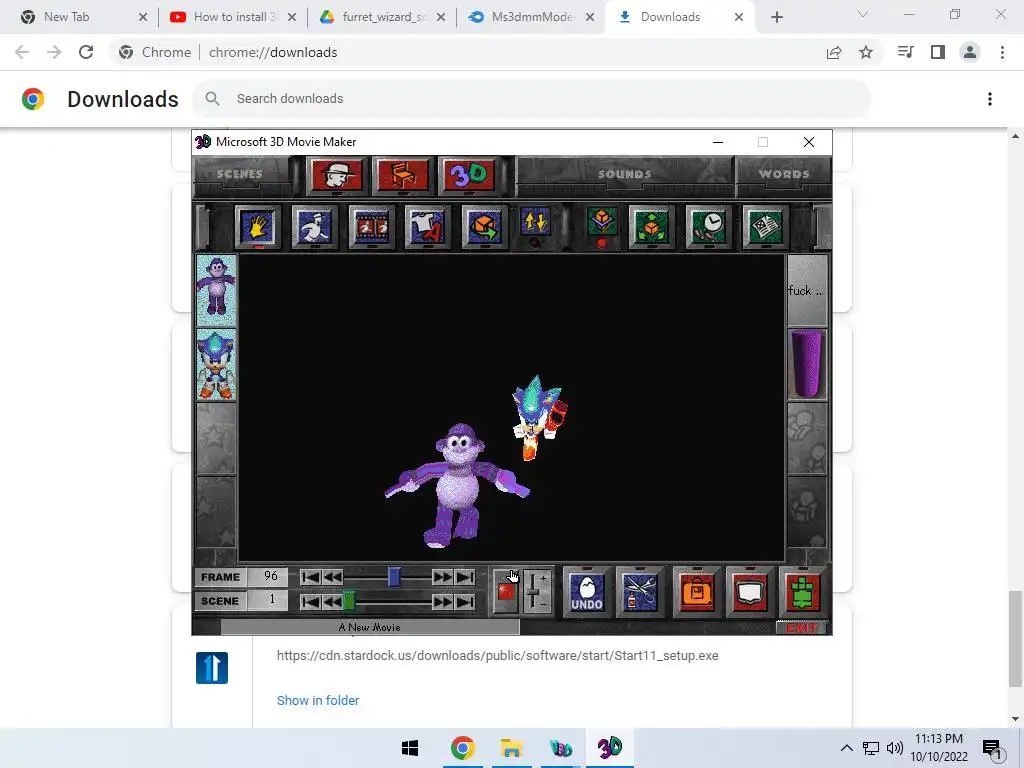Switch to the Ms3dmmModel tab
Viewport: 1024px width, 768px height.
(531, 17)
